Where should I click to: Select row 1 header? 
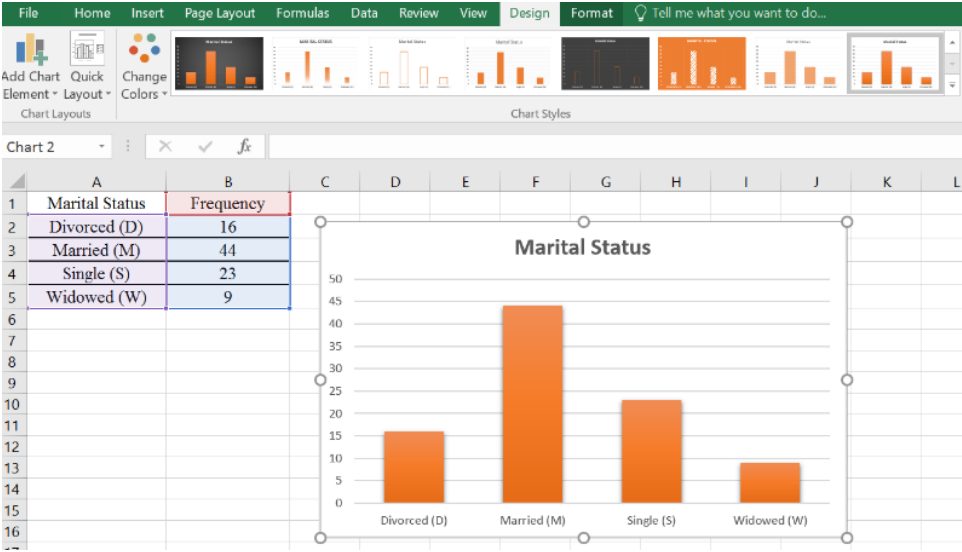click(x=12, y=203)
